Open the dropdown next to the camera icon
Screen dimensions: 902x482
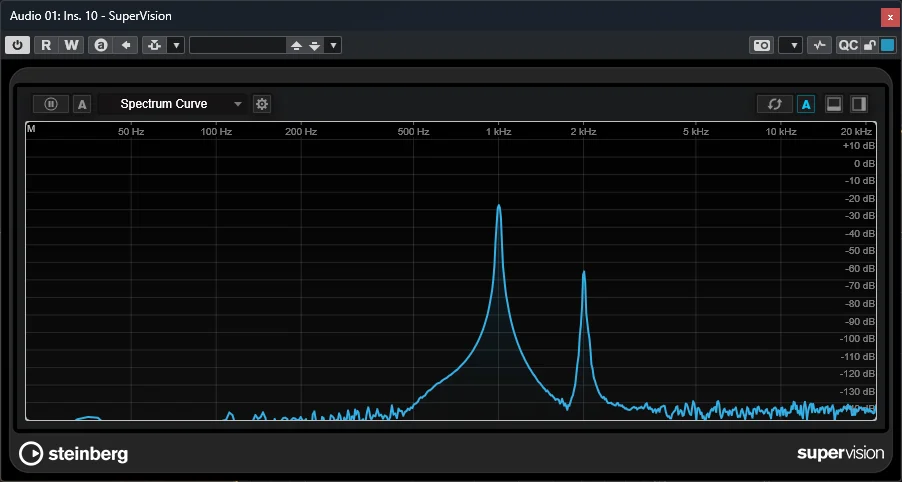pyautogui.click(x=790, y=45)
